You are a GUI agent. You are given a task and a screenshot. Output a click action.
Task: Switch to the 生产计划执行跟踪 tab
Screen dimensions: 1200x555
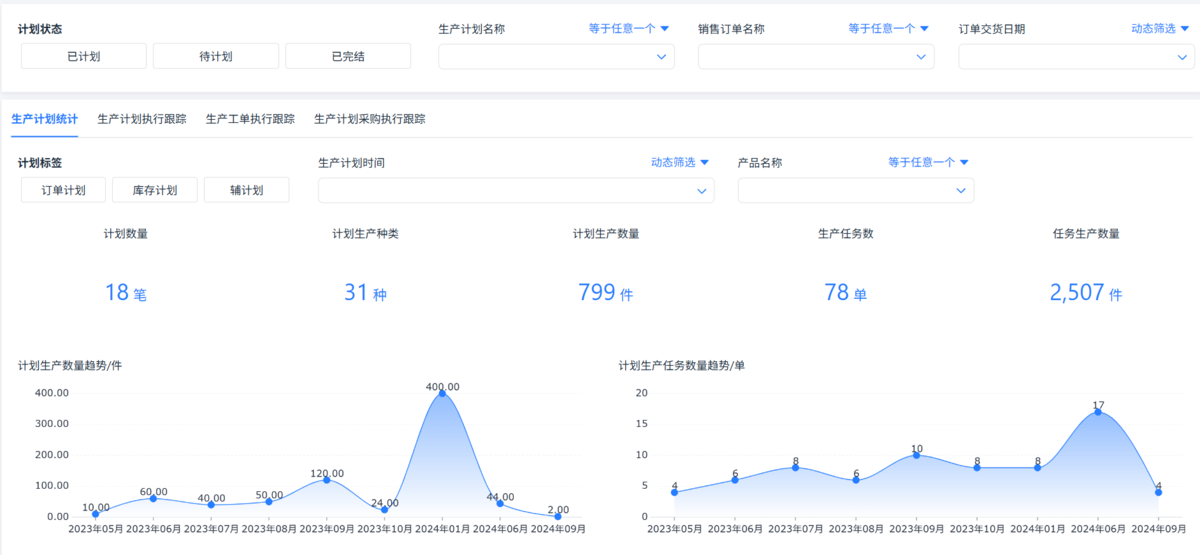point(142,119)
